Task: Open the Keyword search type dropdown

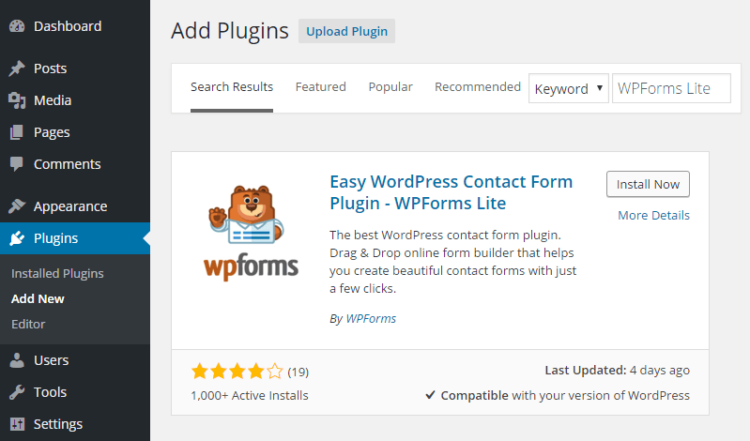Action: coord(568,88)
